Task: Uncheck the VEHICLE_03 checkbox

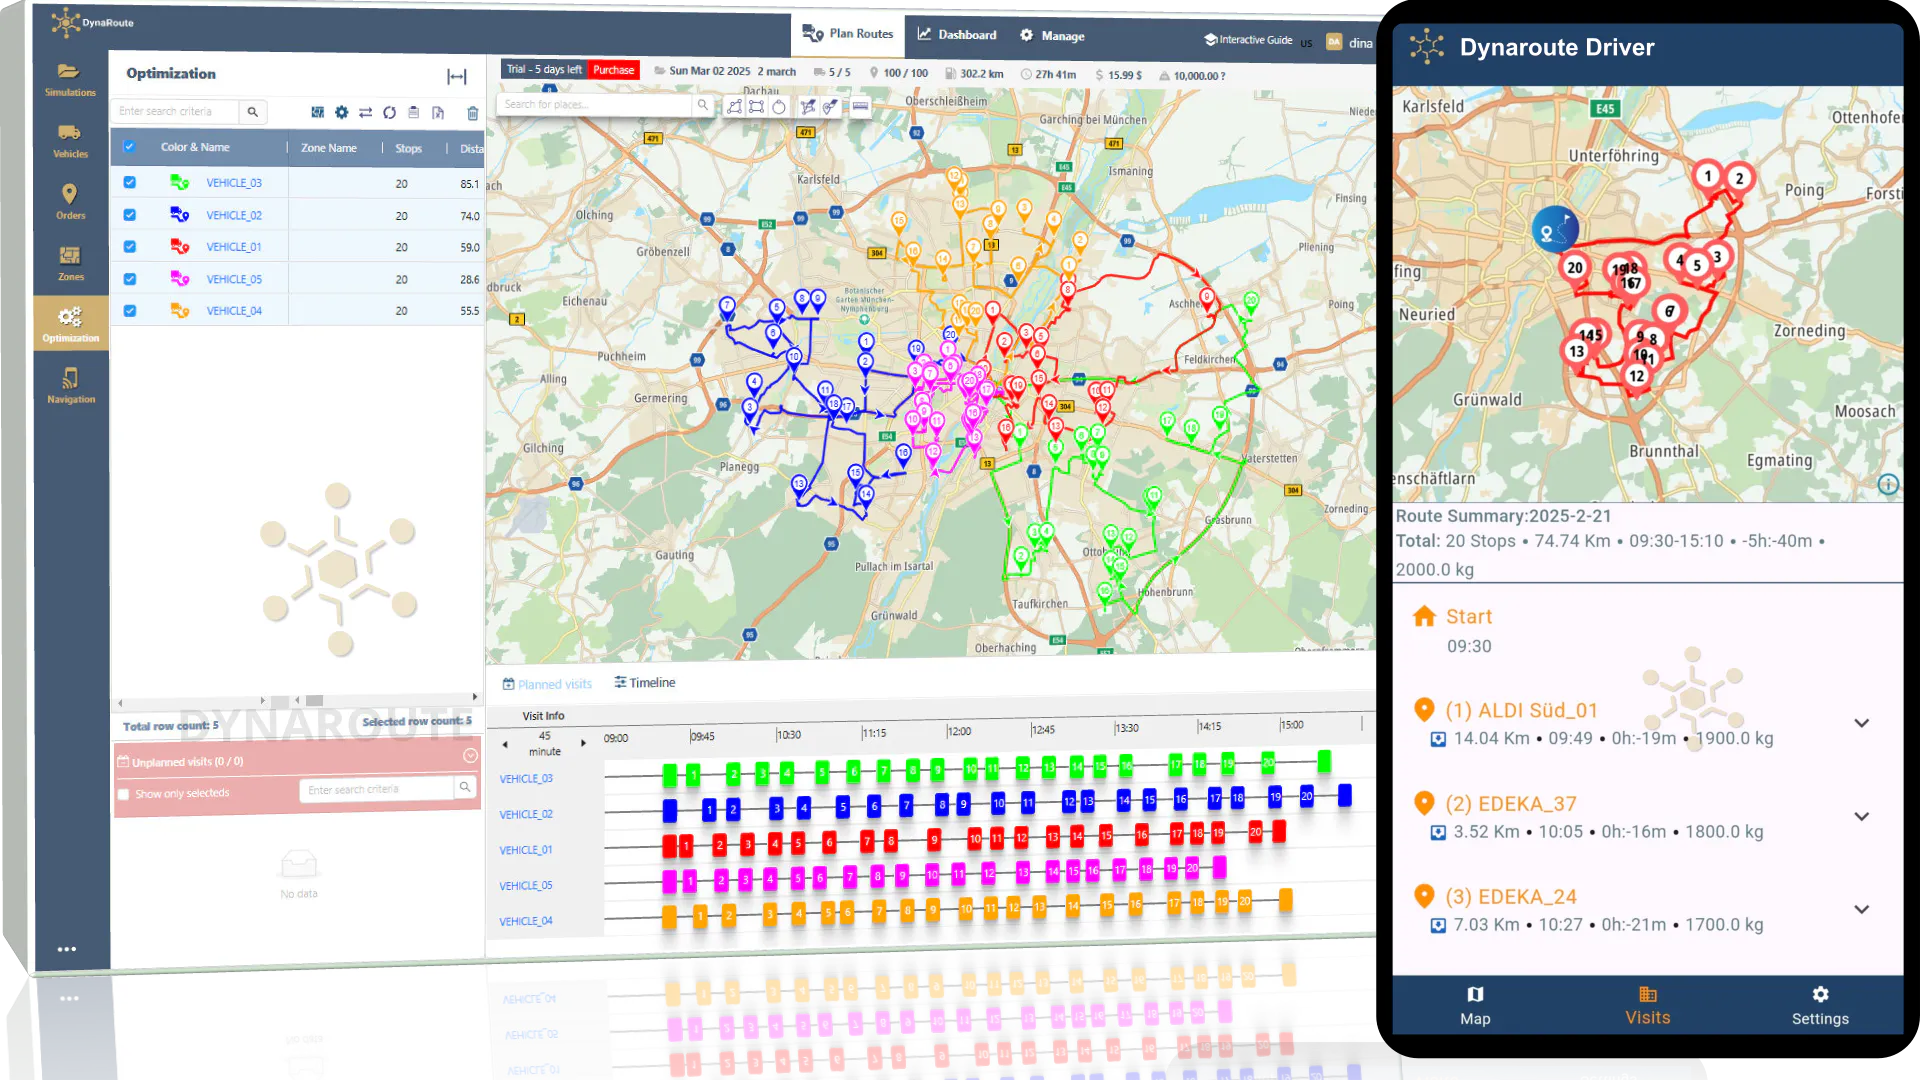Action: click(x=129, y=183)
